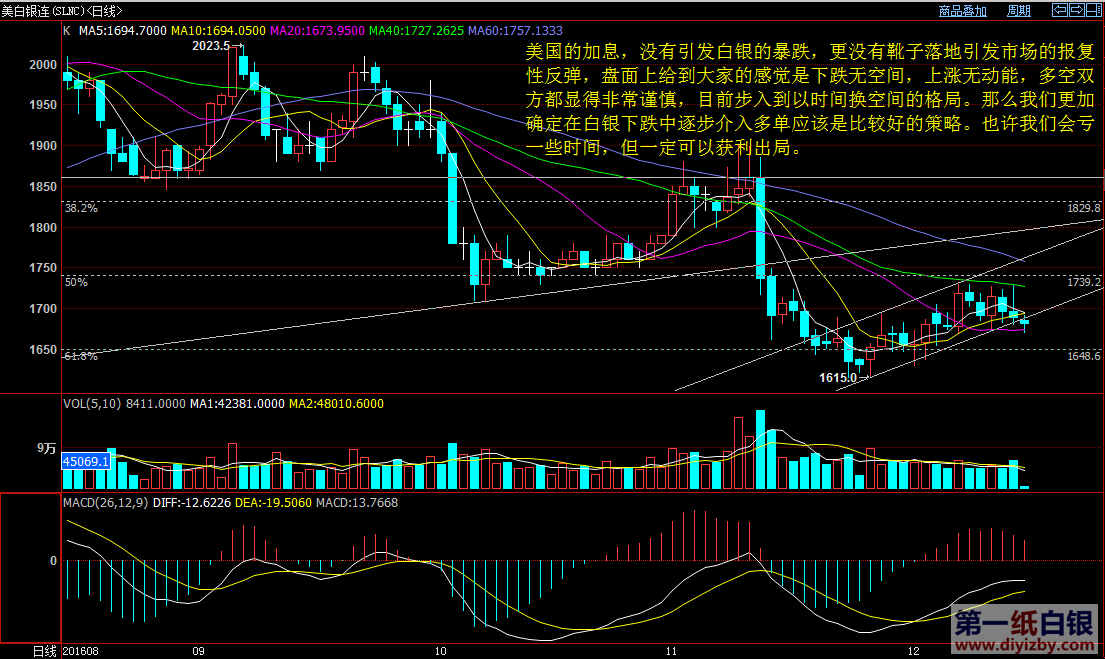
Task: Select the green MA40 indicator label
Action: pyautogui.click(x=417, y=31)
